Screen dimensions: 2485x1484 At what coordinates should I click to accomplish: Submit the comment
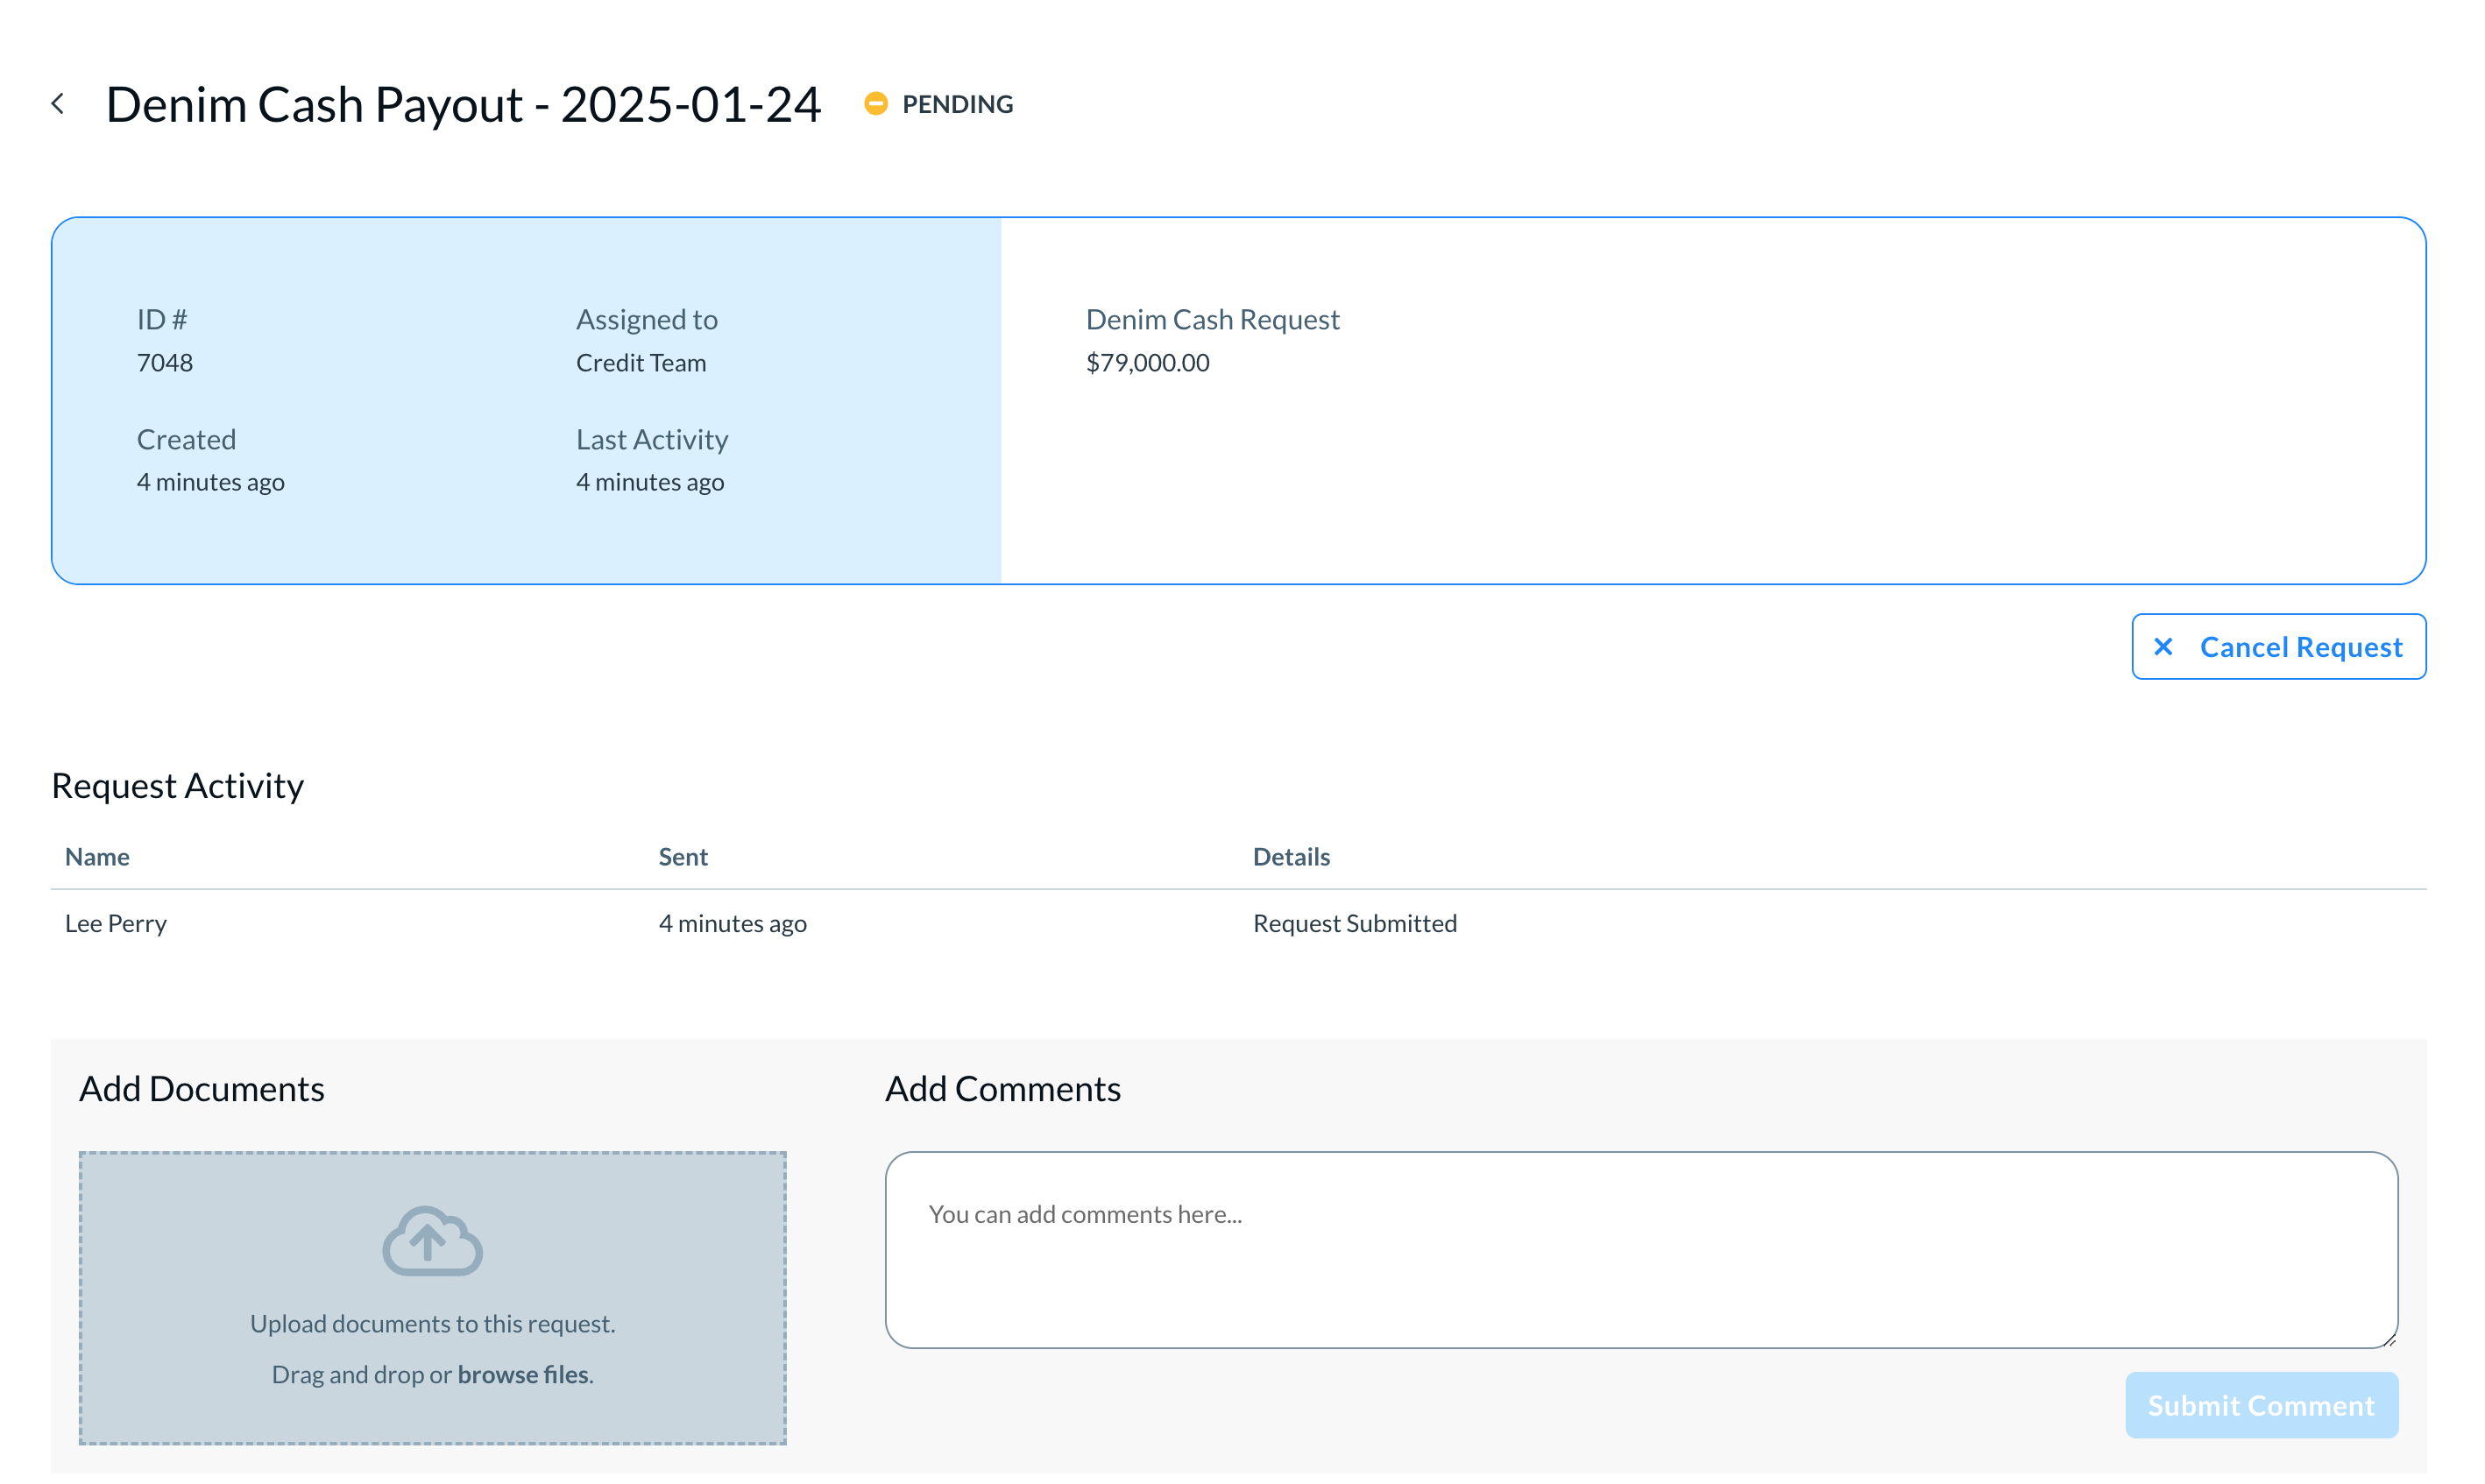pyautogui.click(x=2262, y=1405)
